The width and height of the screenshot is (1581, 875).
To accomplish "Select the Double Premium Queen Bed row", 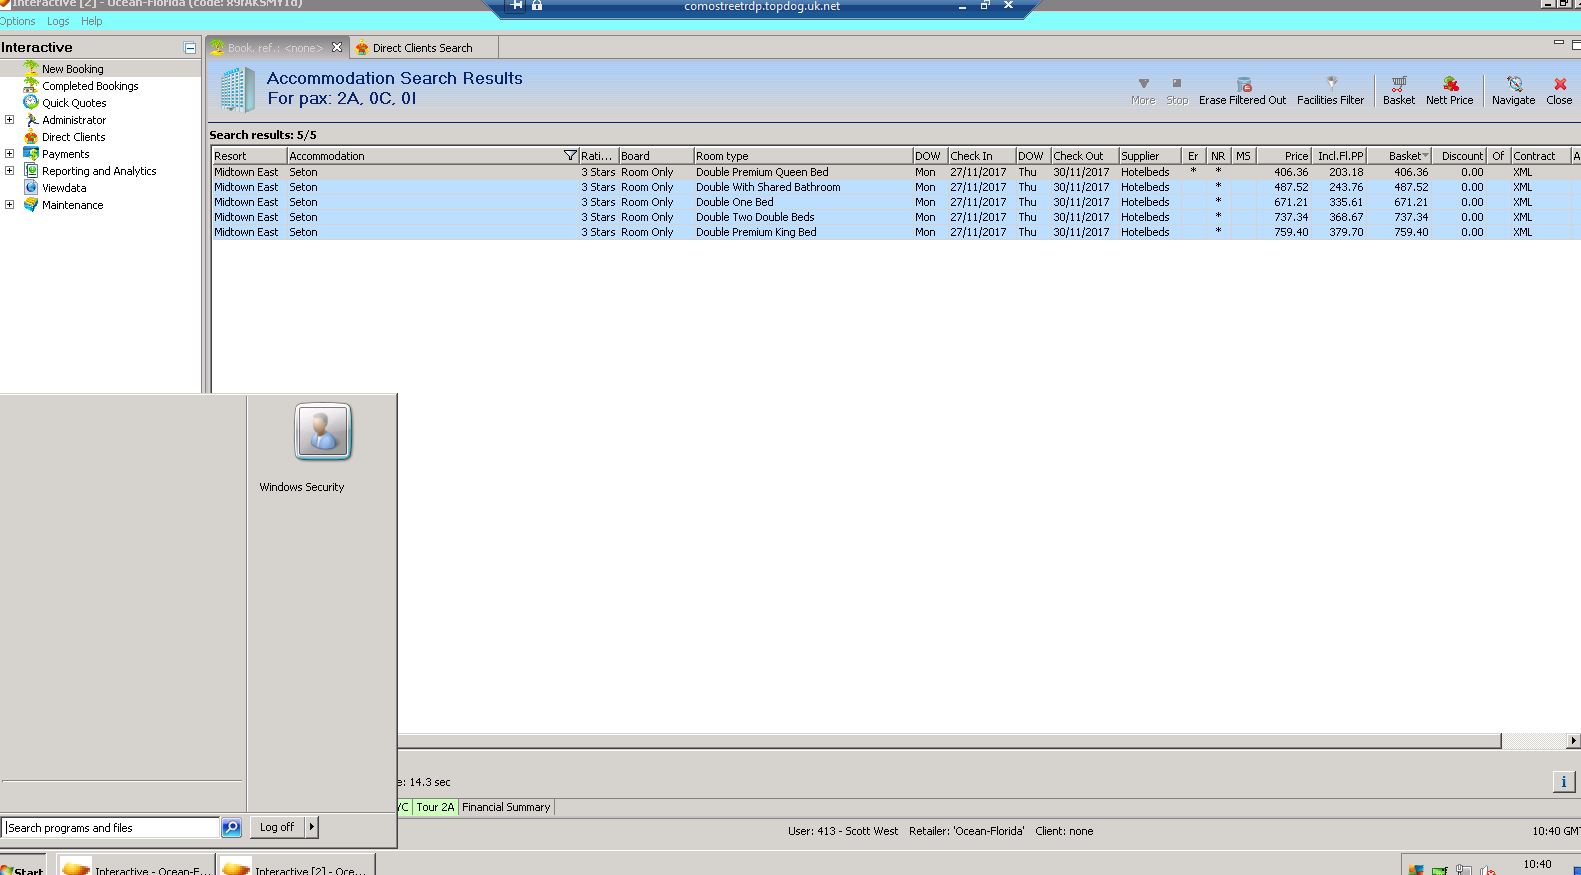I will [895, 172].
